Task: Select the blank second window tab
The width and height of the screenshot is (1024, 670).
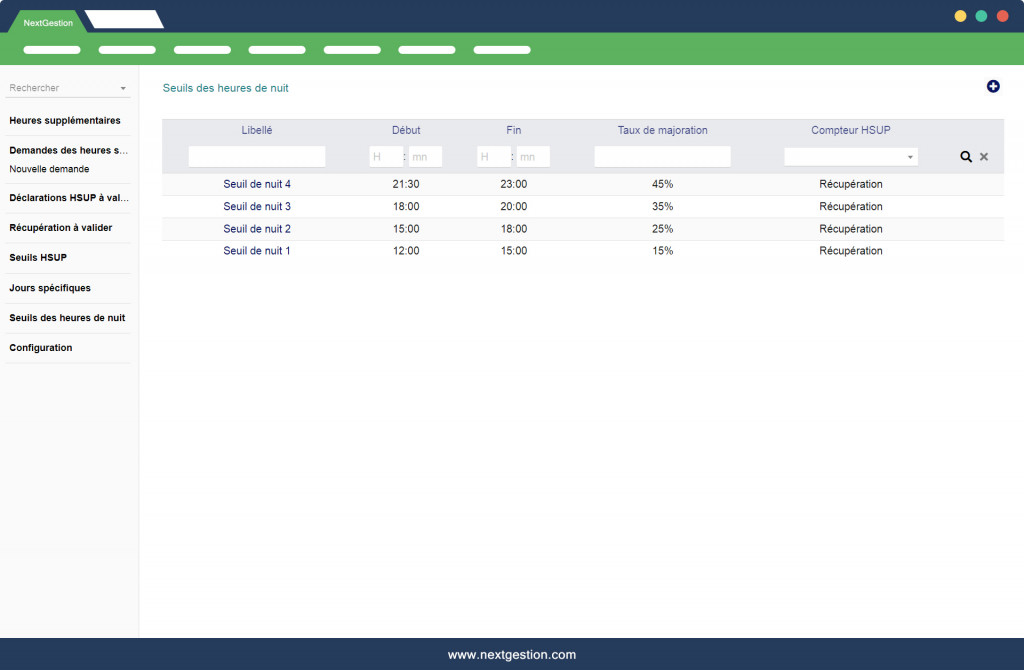Action: point(124,20)
